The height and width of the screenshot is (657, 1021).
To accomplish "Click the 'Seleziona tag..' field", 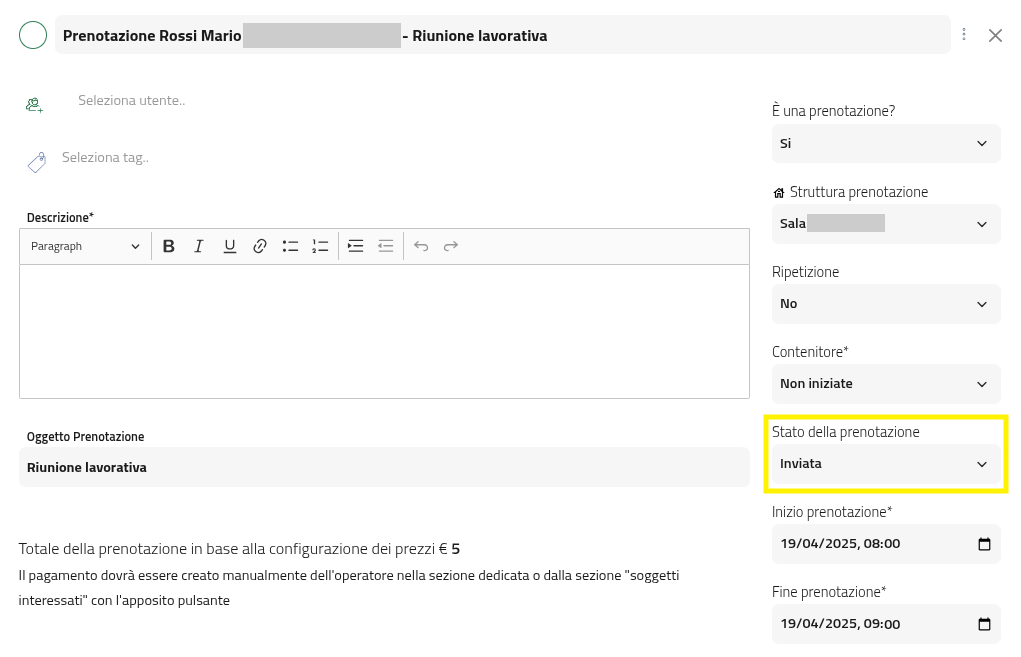I will (x=105, y=158).
